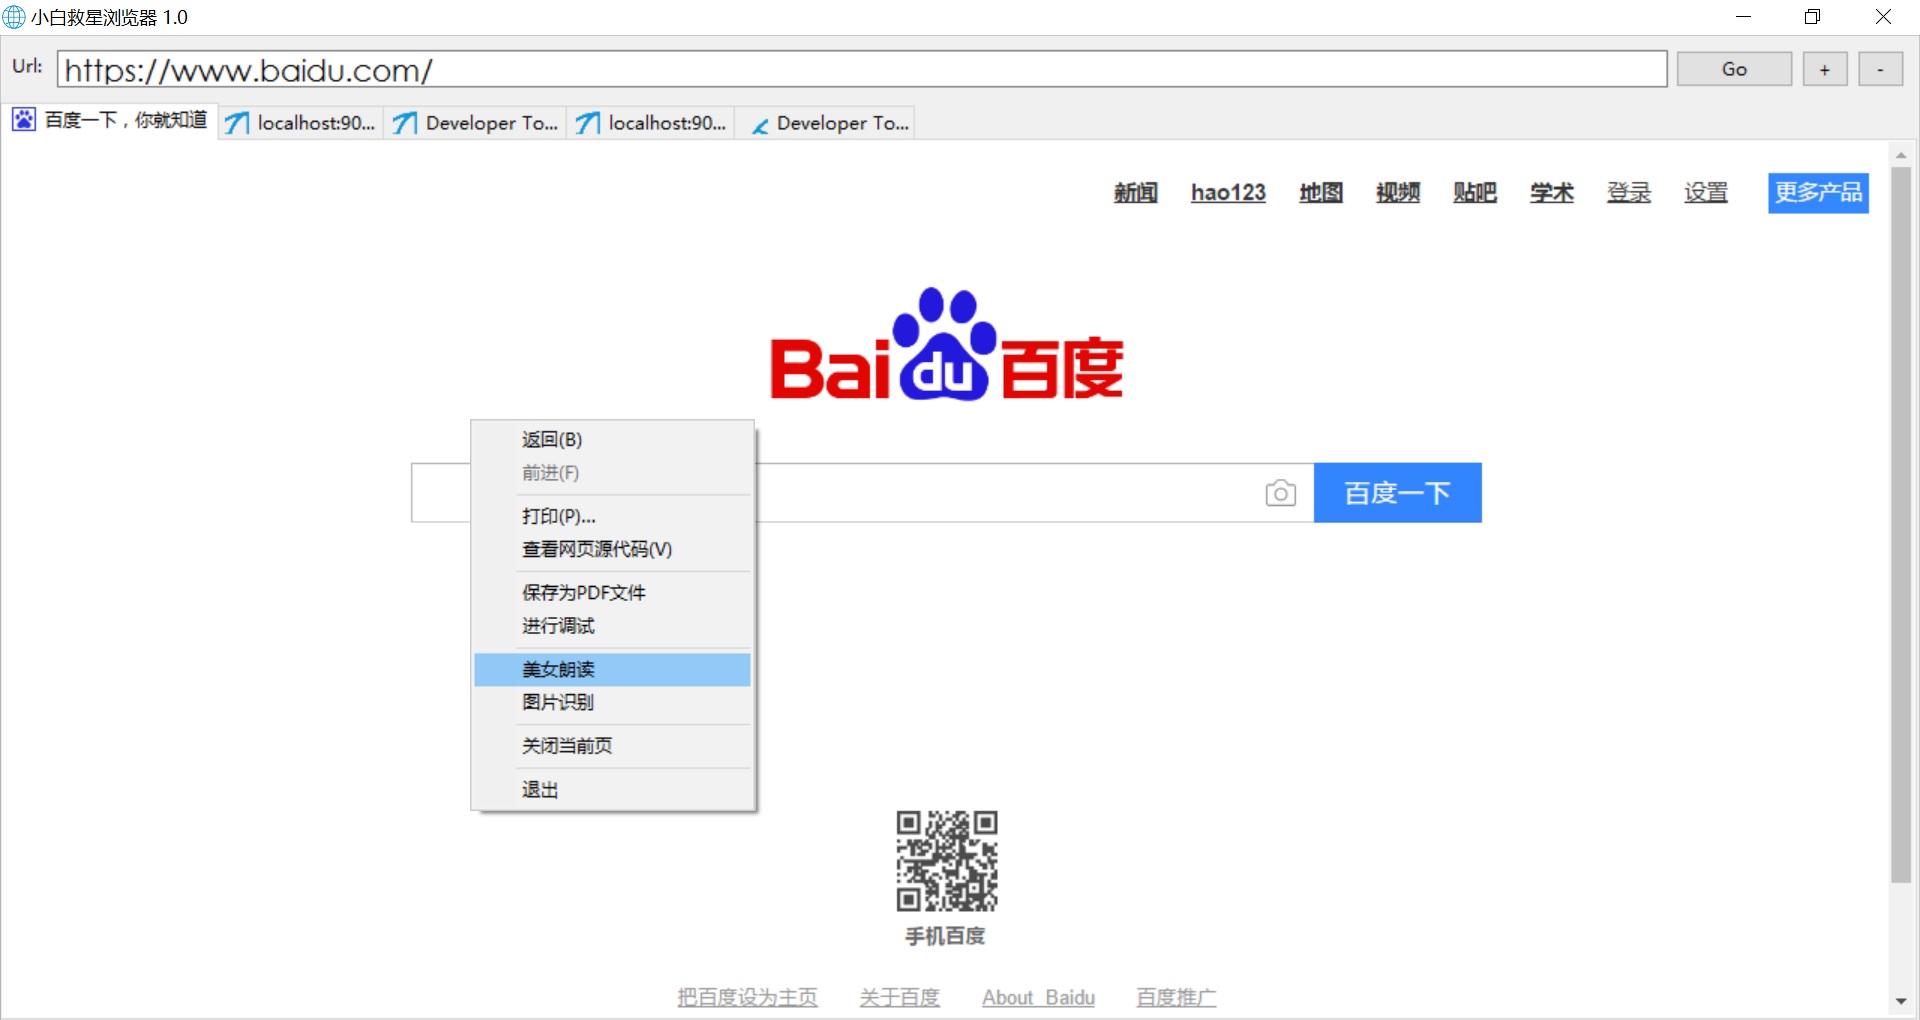The height and width of the screenshot is (1020, 1920).
Task: Select 保存为PDF文件 from the menu
Action: [612, 592]
